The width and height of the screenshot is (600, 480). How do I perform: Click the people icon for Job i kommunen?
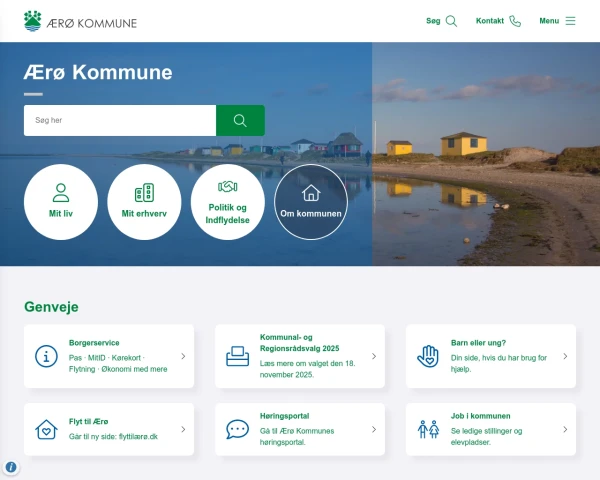pos(428,430)
